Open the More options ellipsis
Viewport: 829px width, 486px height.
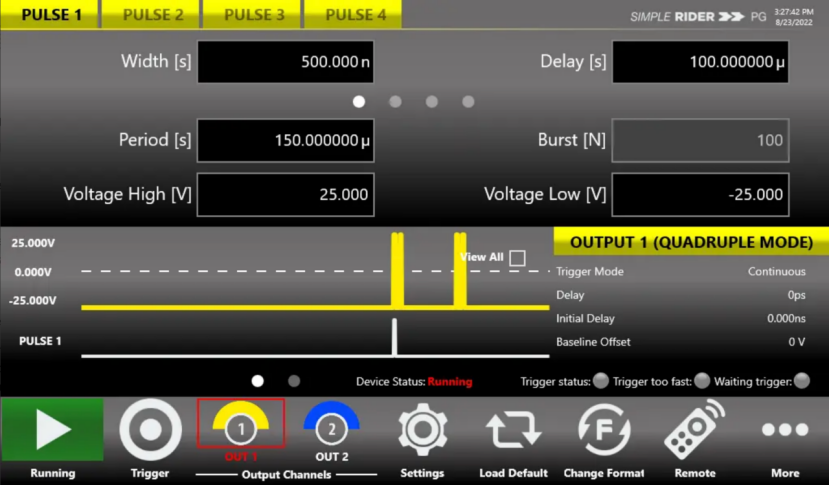(x=785, y=430)
